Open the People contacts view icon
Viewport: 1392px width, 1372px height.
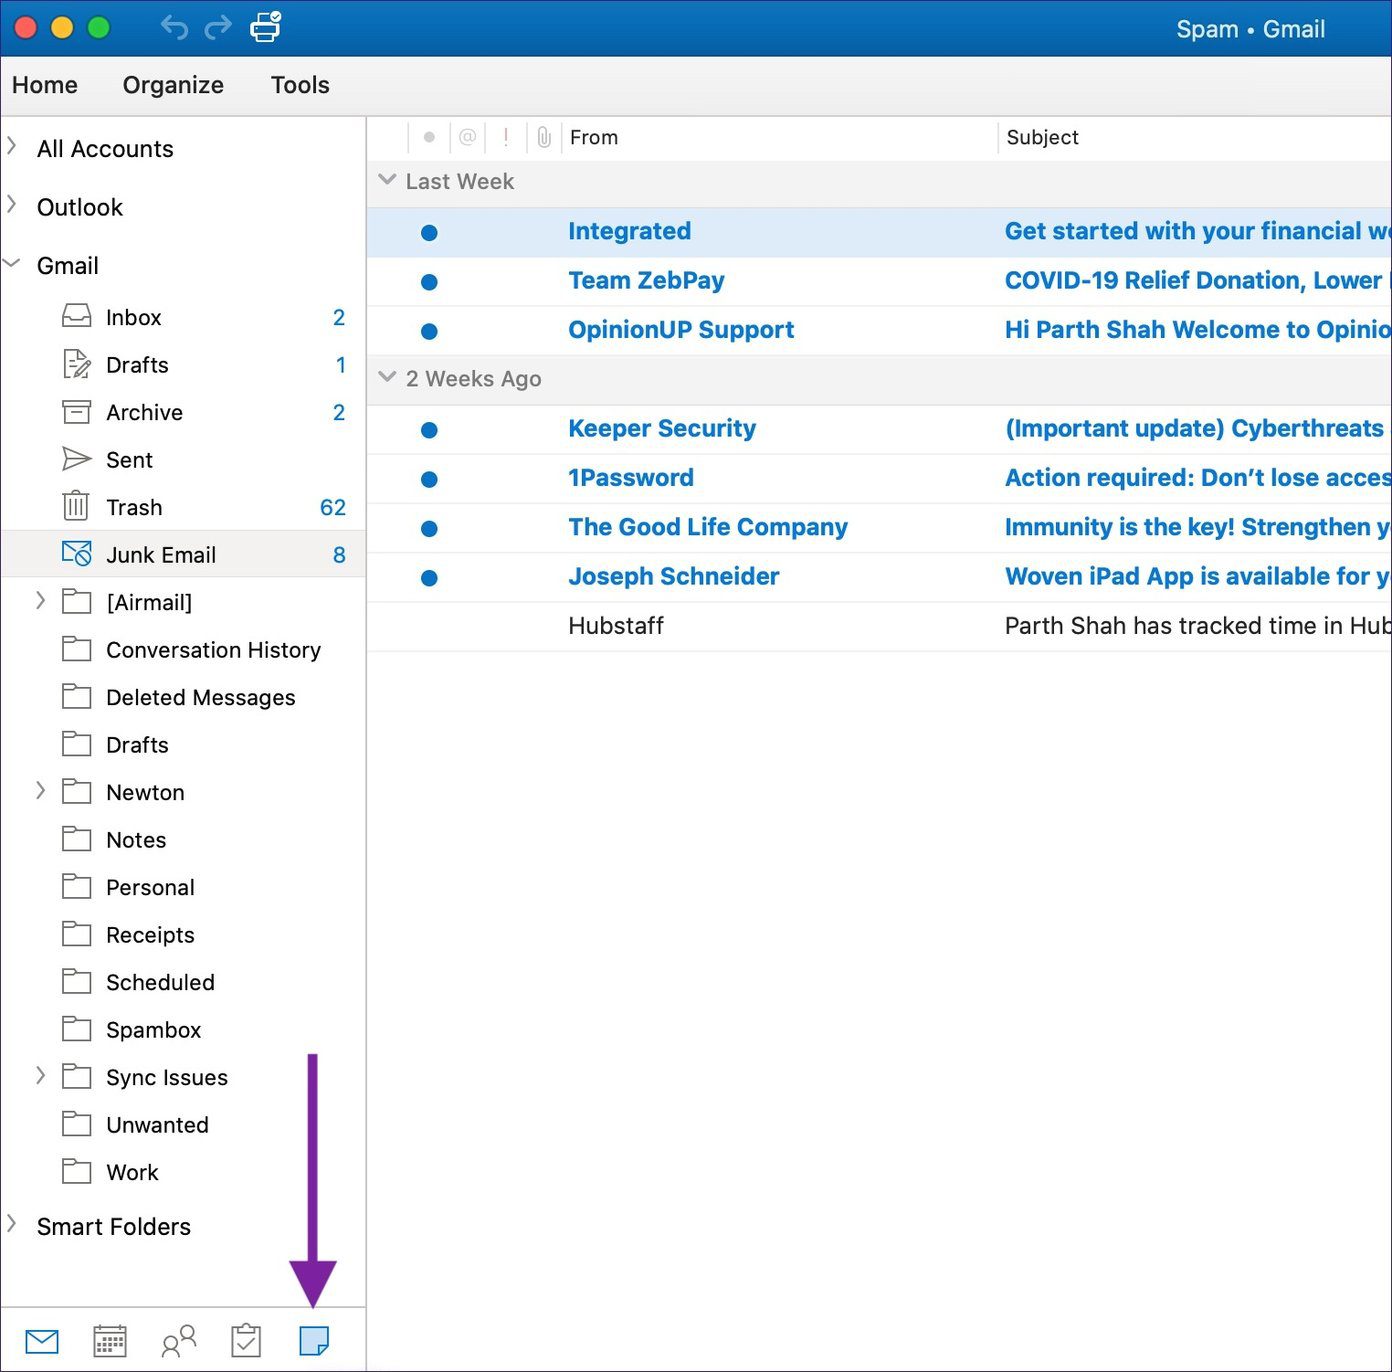(x=178, y=1341)
